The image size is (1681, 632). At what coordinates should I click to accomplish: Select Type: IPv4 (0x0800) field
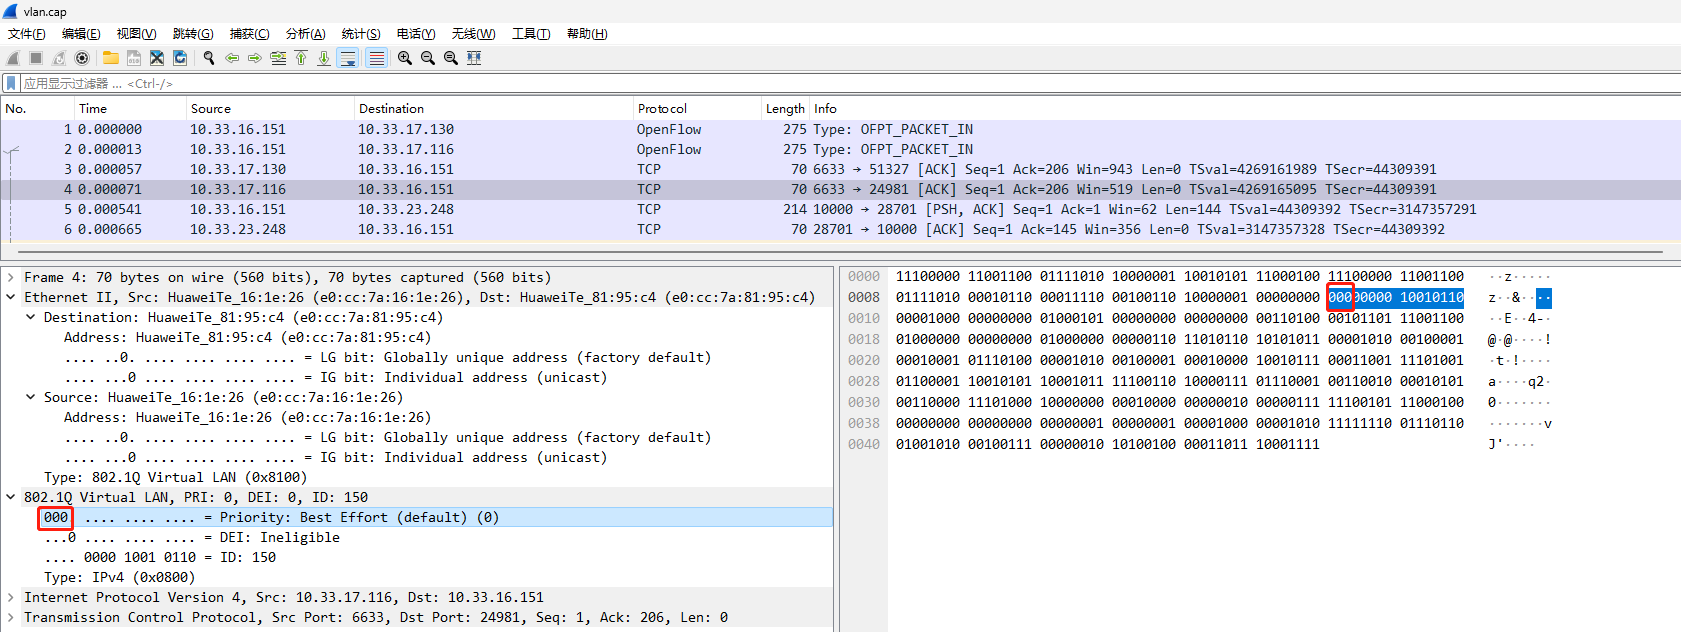pyautogui.click(x=119, y=577)
